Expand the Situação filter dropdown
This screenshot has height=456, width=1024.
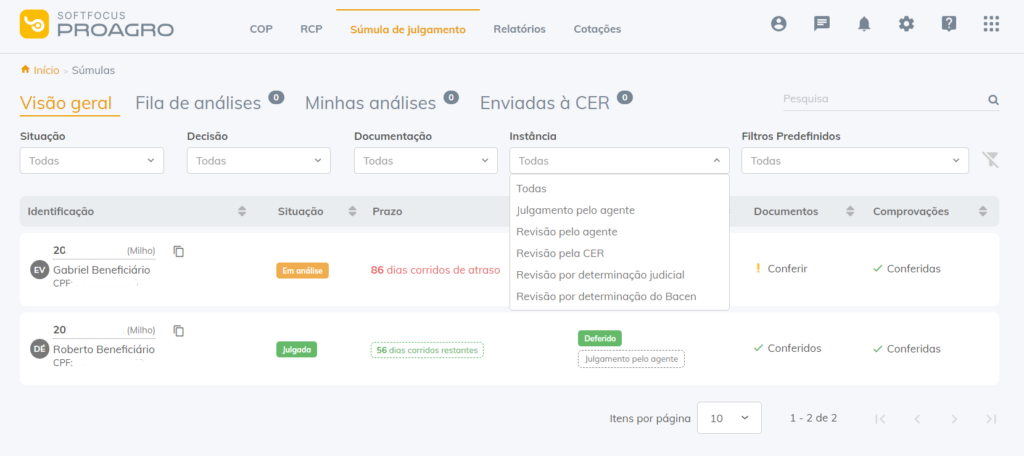point(92,161)
